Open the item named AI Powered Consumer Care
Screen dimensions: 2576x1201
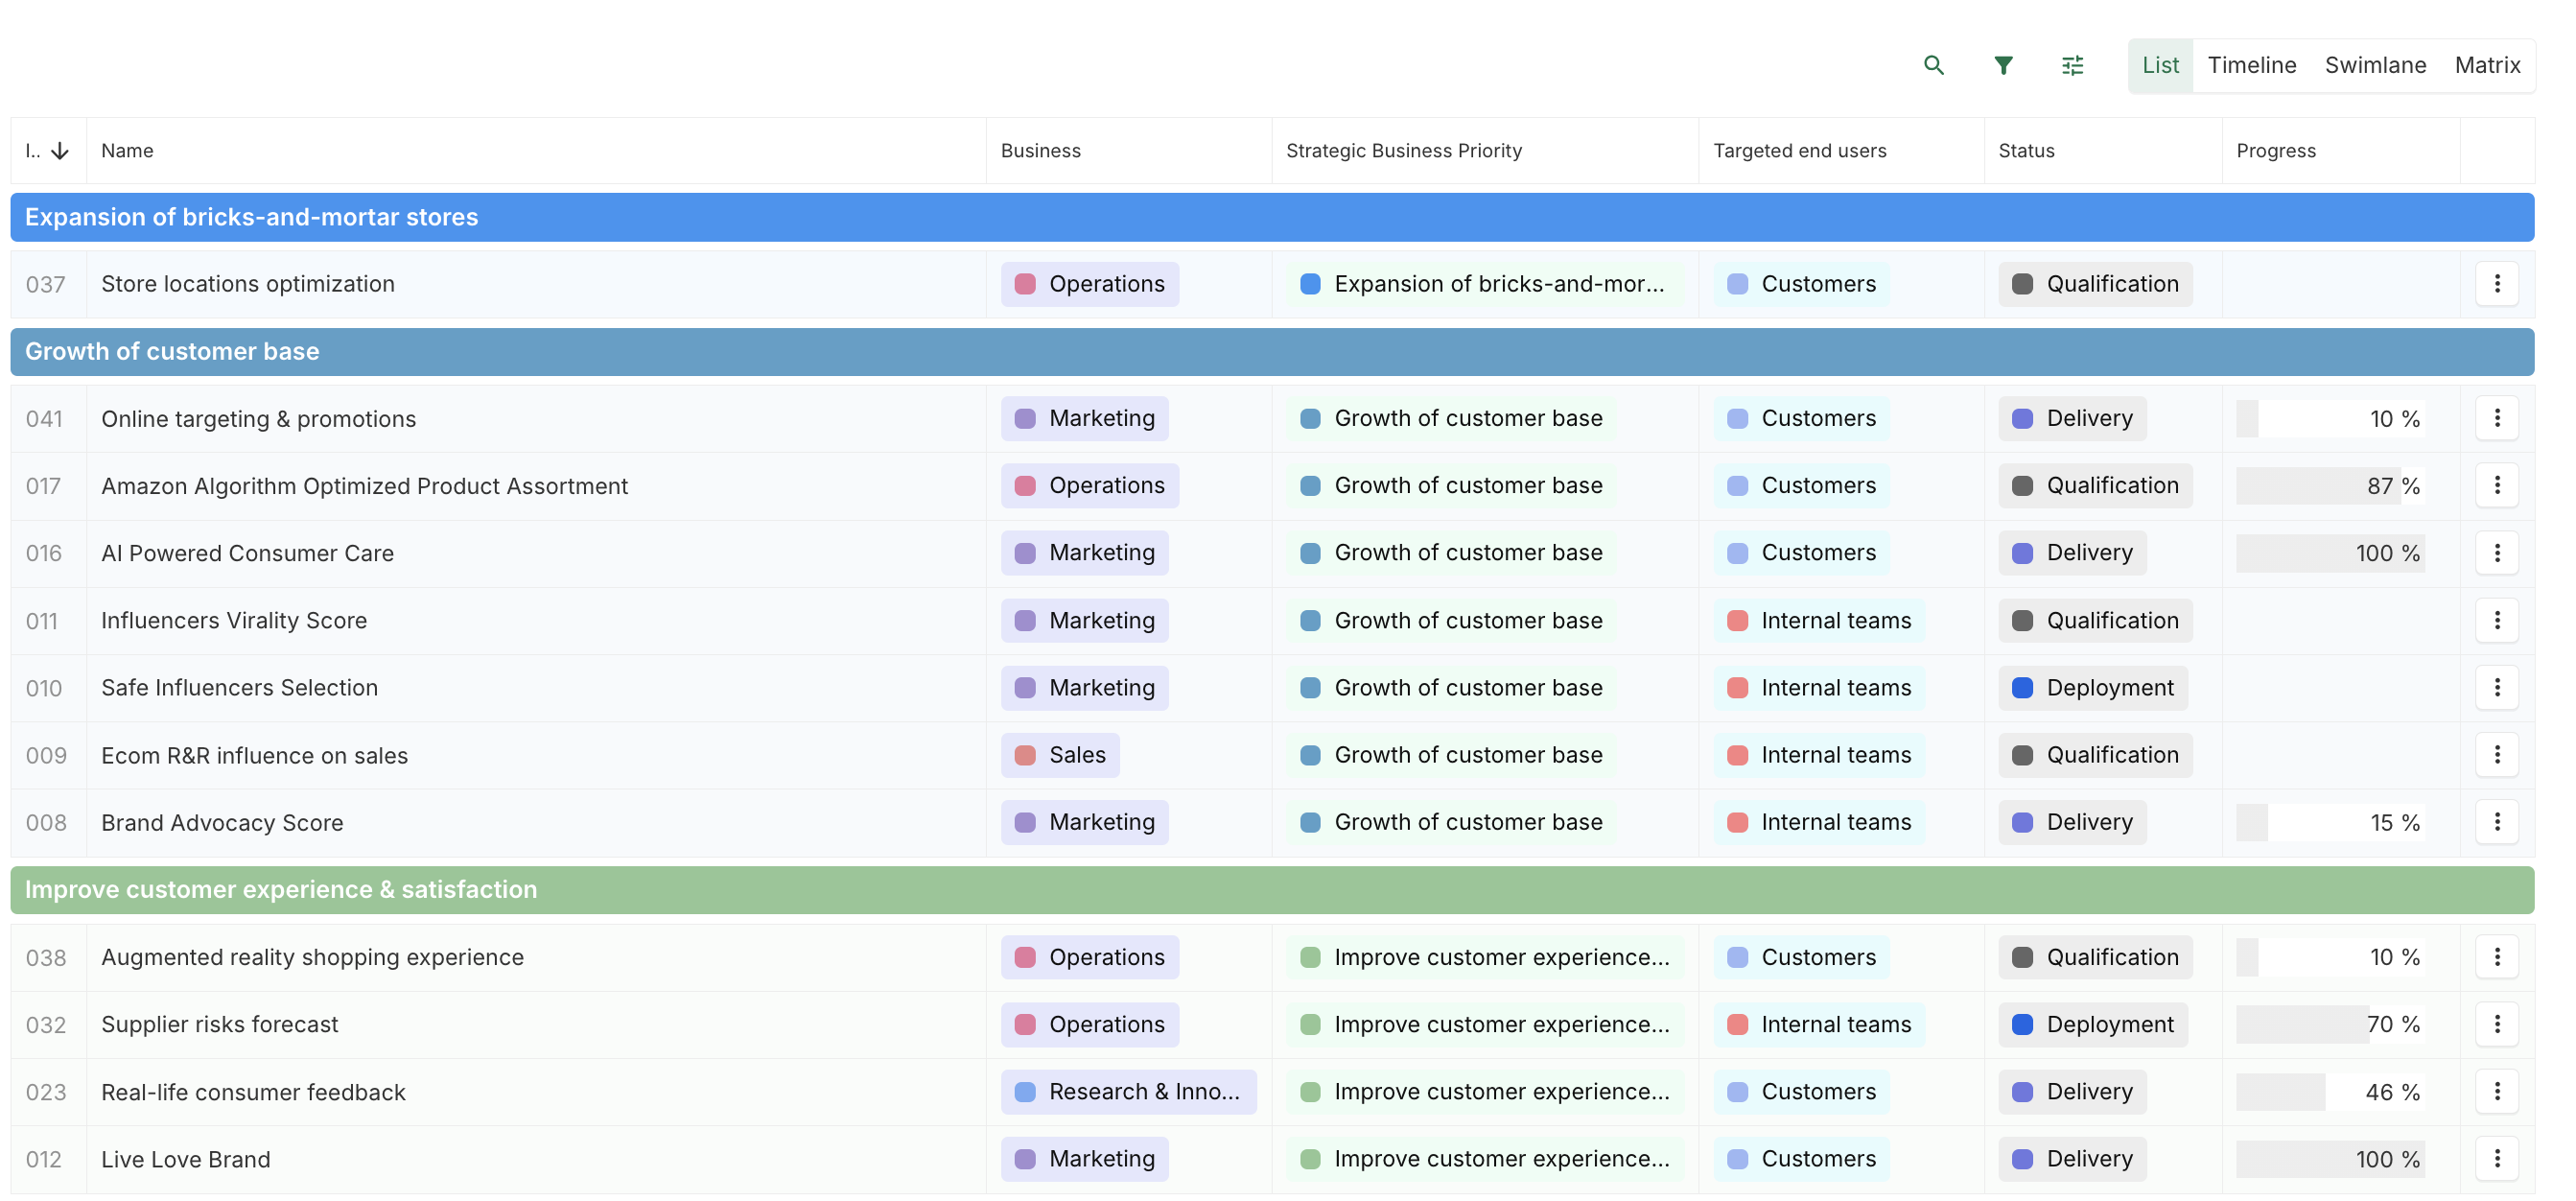point(247,552)
